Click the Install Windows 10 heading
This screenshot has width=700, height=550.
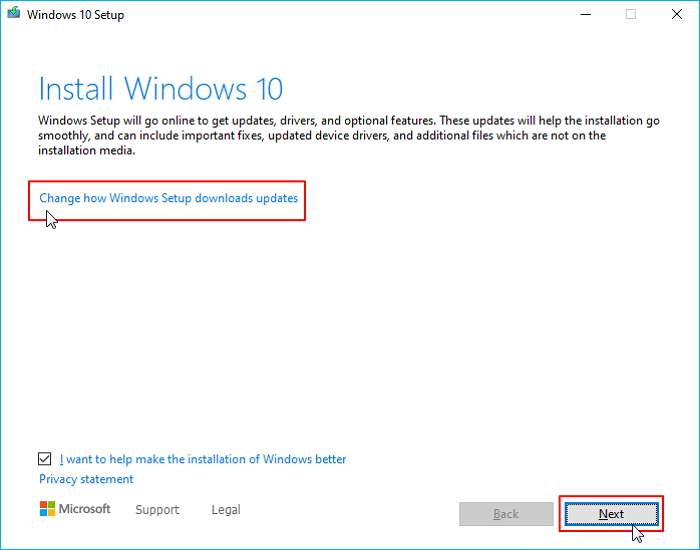click(x=161, y=88)
